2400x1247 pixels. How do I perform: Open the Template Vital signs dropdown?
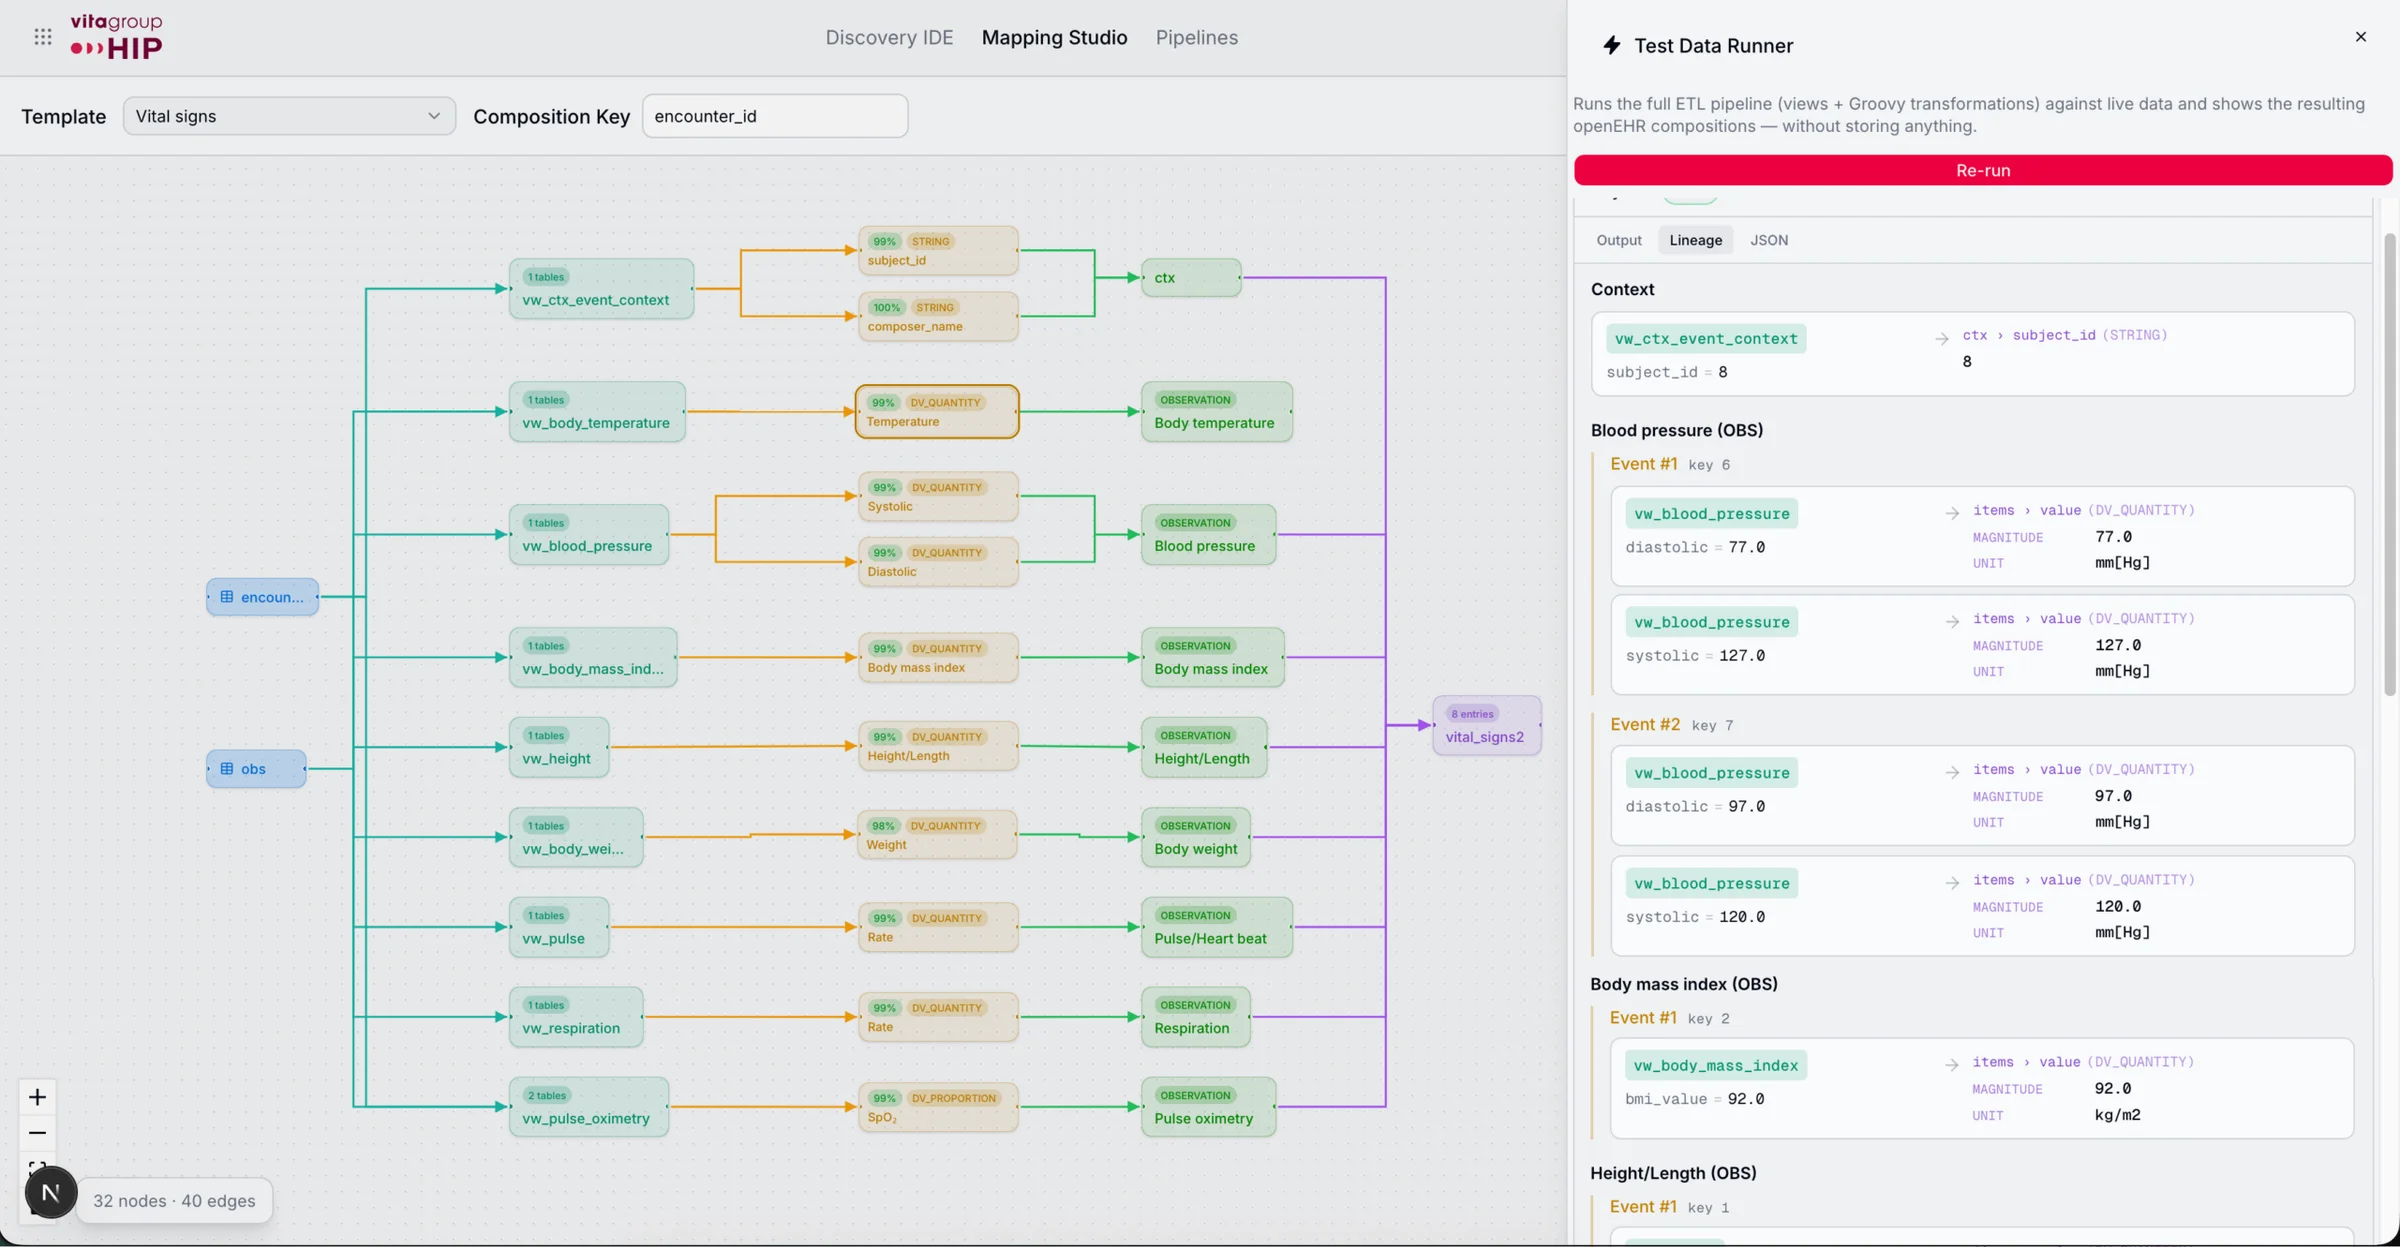point(289,116)
